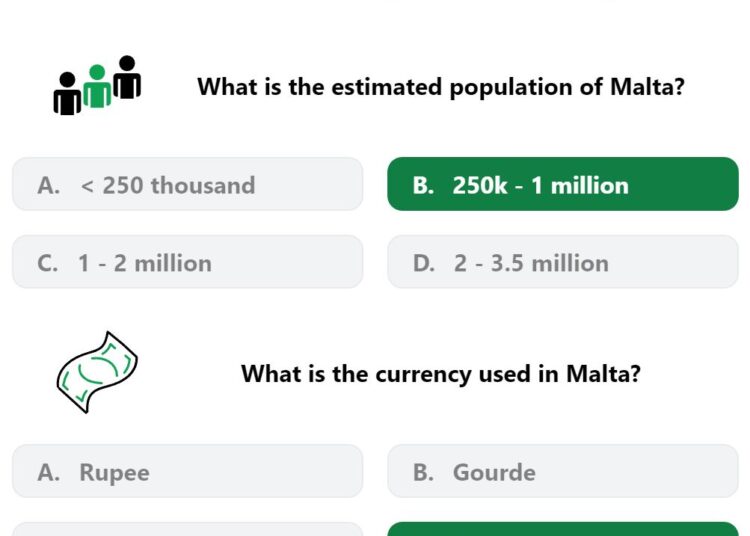The width and height of the screenshot is (750, 536).
Task: Pick the "2 - 3.5 million" answer
Action: tap(563, 262)
